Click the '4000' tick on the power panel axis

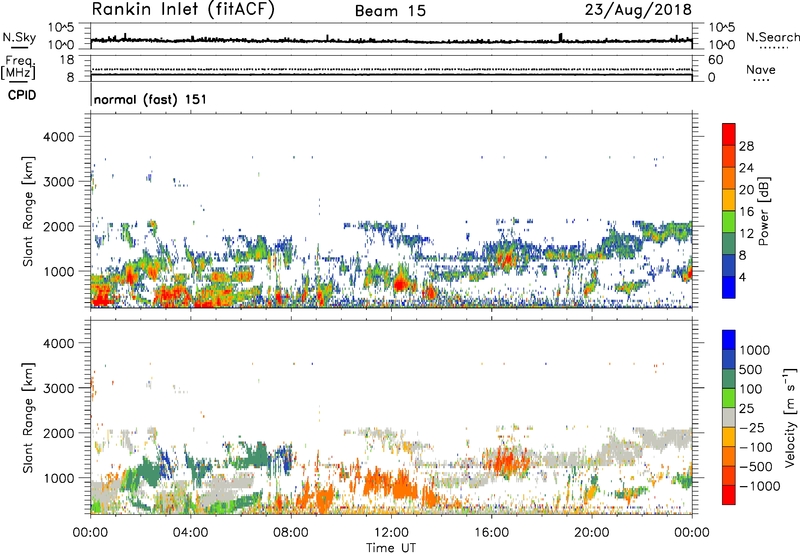(59, 137)
